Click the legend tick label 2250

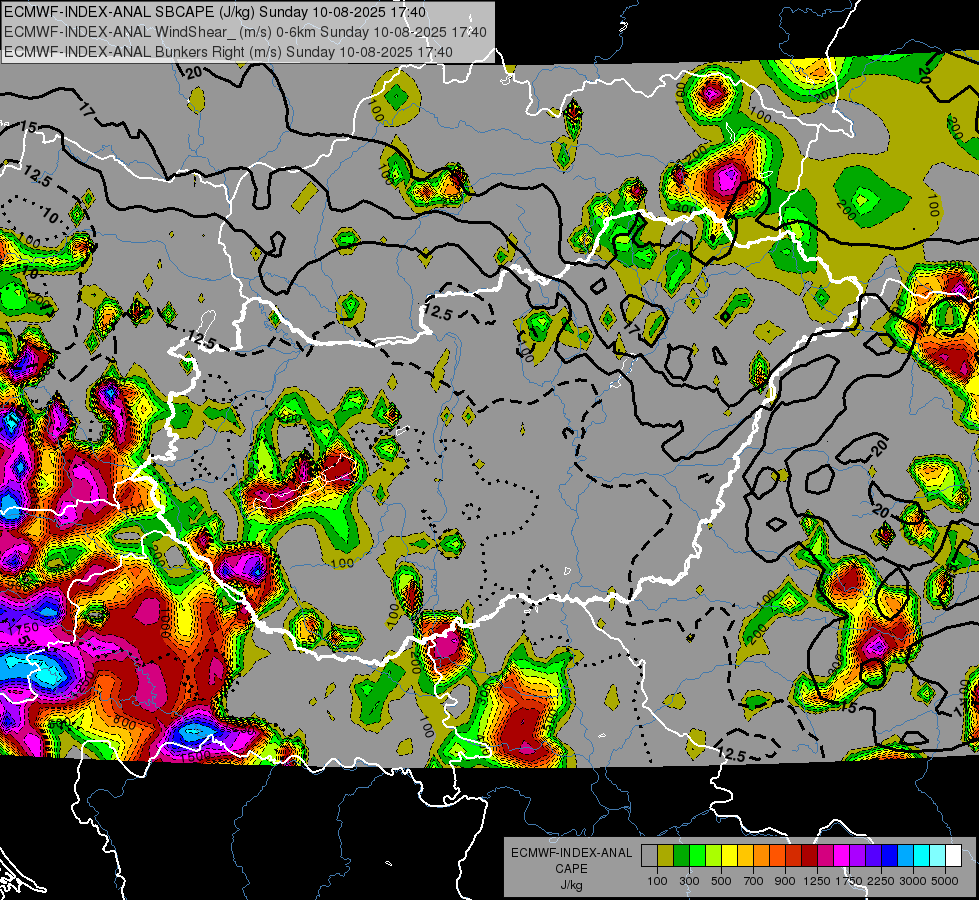pos(881,881)
